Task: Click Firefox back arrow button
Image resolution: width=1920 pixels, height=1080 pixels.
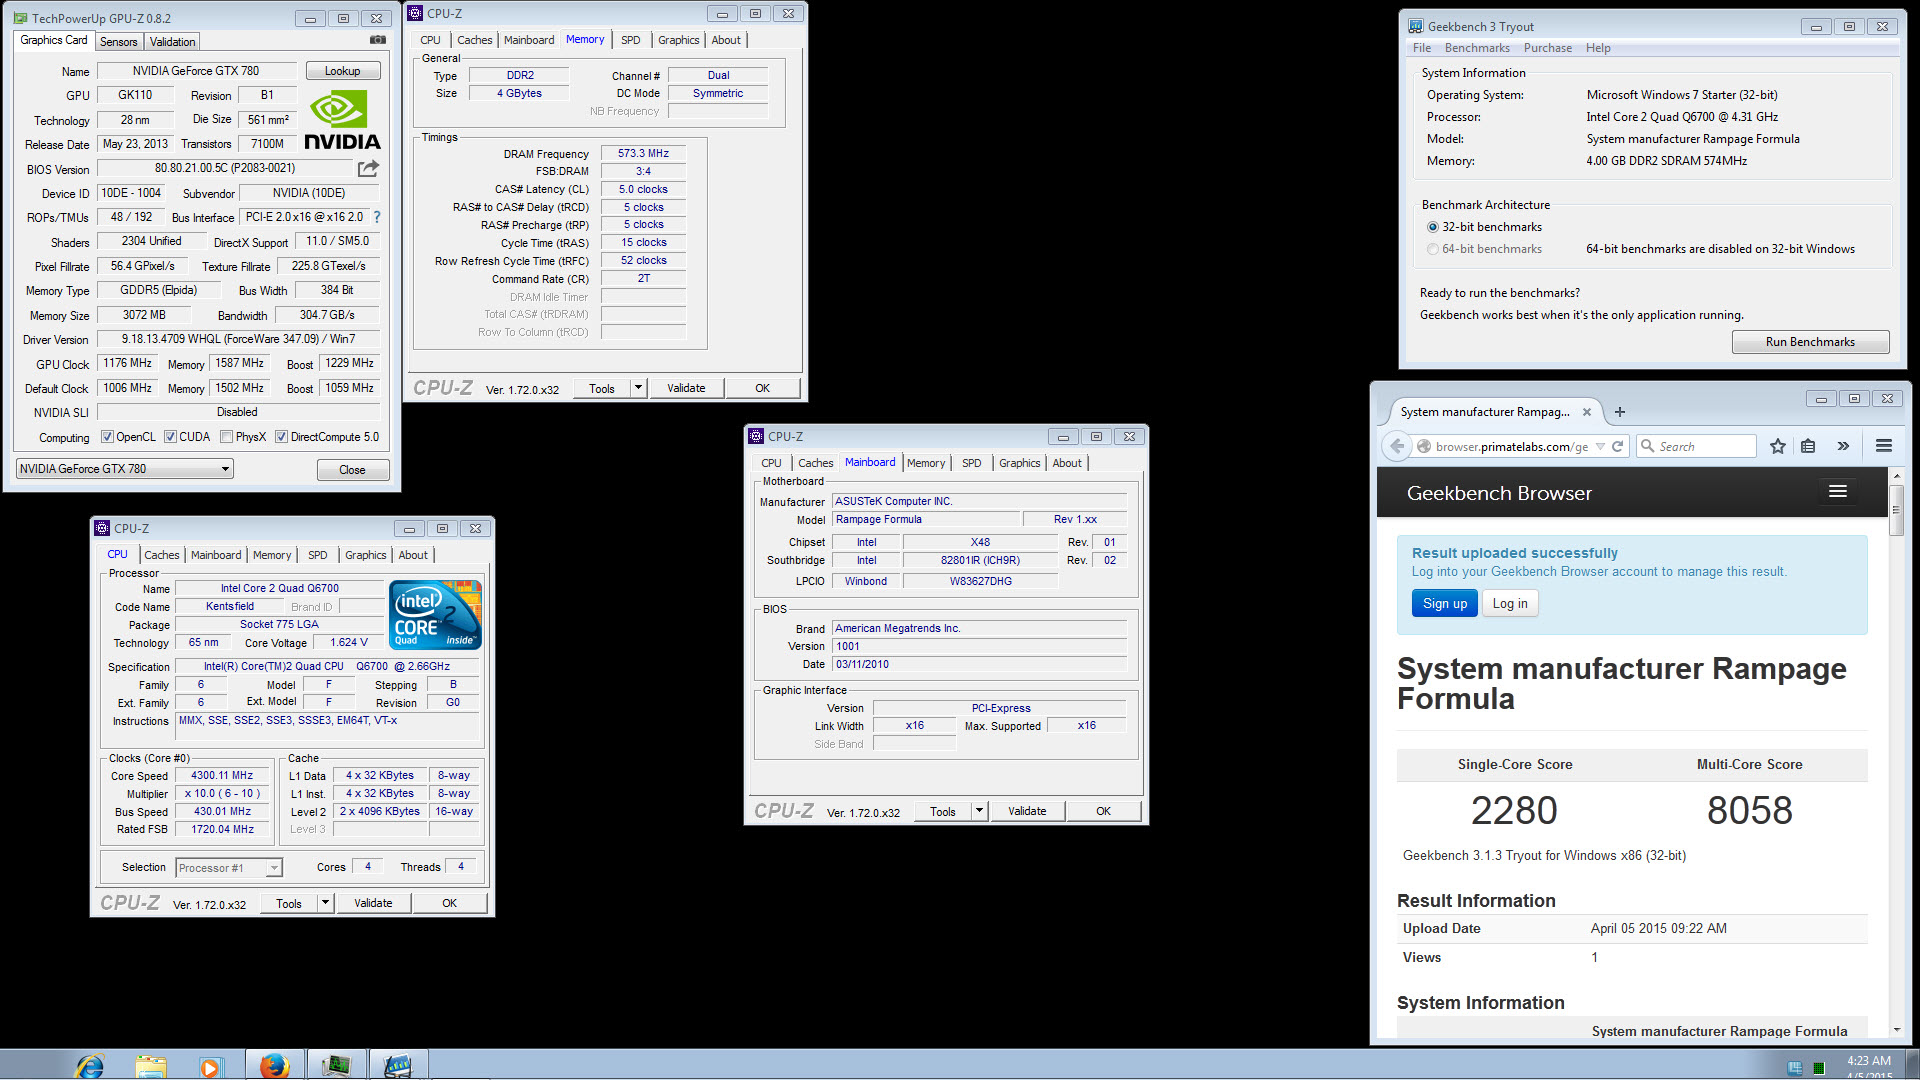Action: tap(1397, 446)
